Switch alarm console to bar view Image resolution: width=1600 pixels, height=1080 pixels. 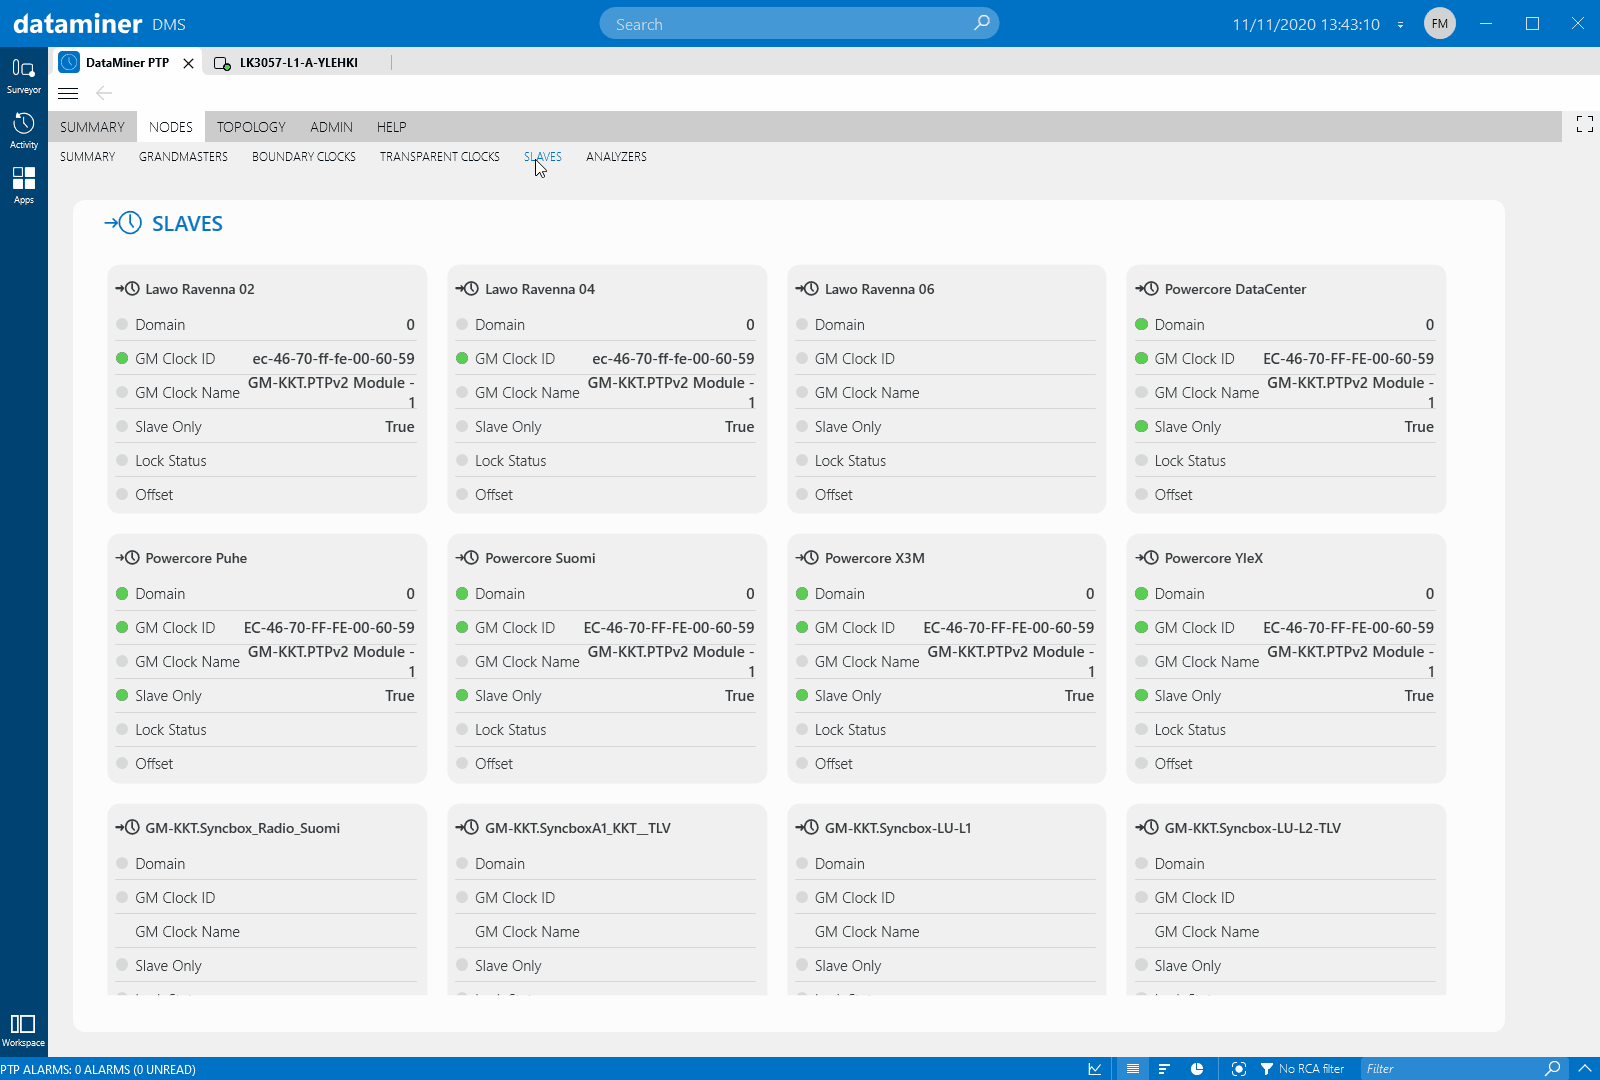[1164, 1069]
